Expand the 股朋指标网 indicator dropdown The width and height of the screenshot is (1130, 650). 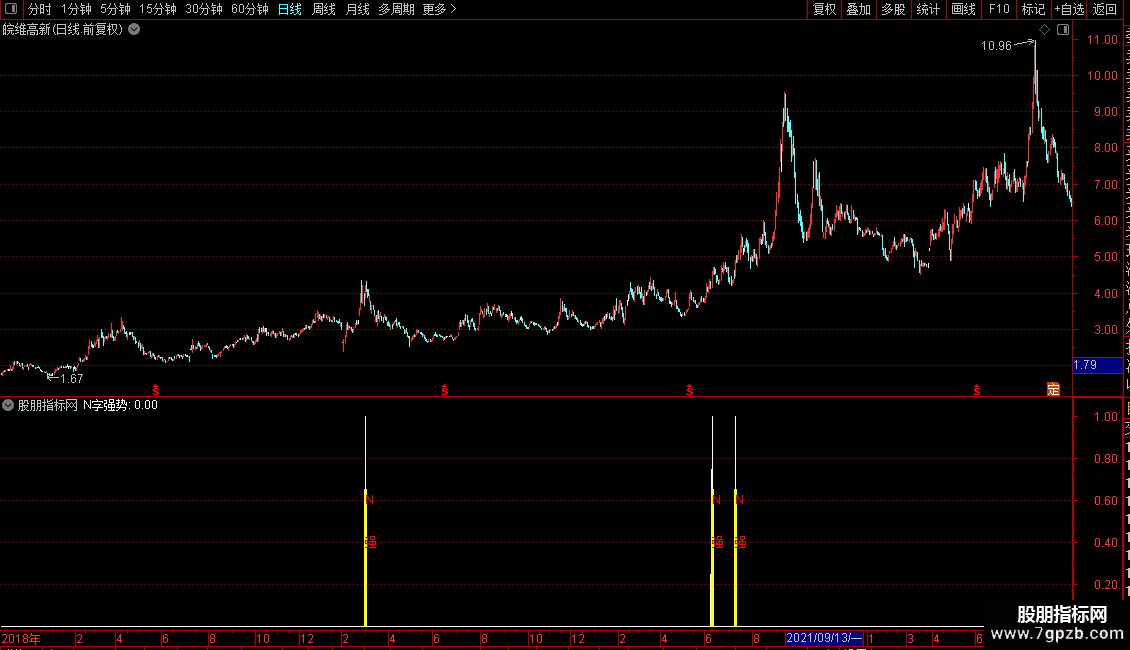[x=8, y=405]
